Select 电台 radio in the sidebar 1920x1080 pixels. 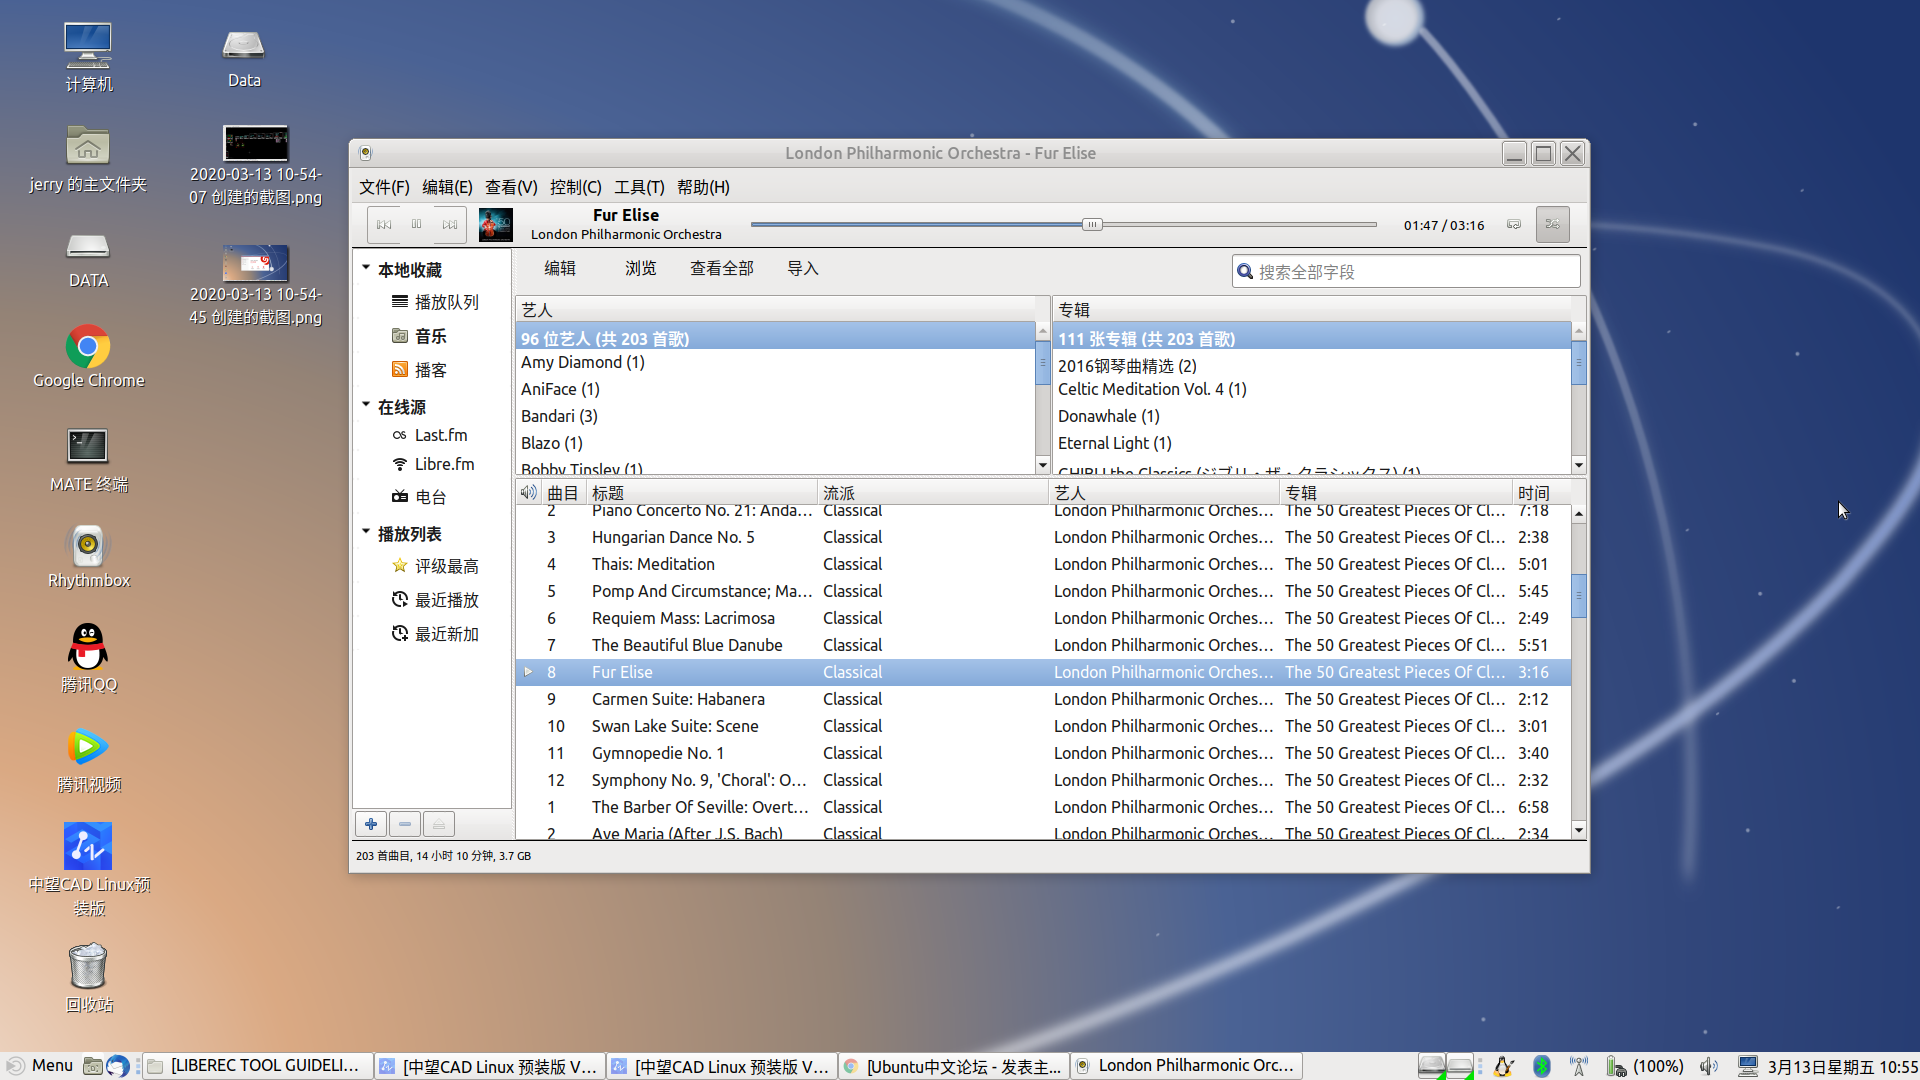[x=419, y=497]
